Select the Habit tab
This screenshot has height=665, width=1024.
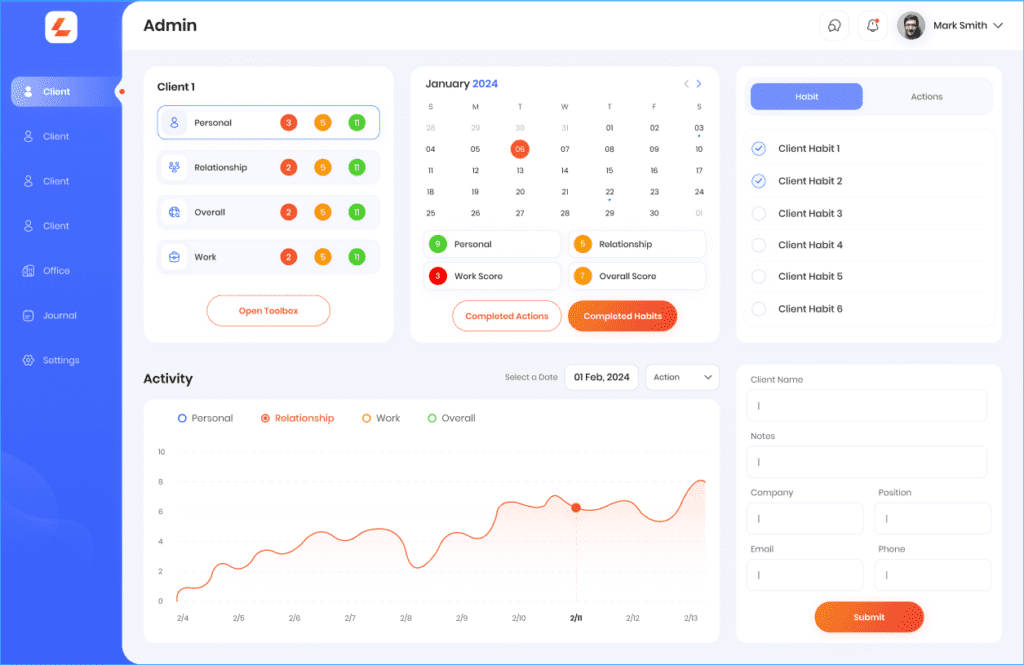[806, 97]
